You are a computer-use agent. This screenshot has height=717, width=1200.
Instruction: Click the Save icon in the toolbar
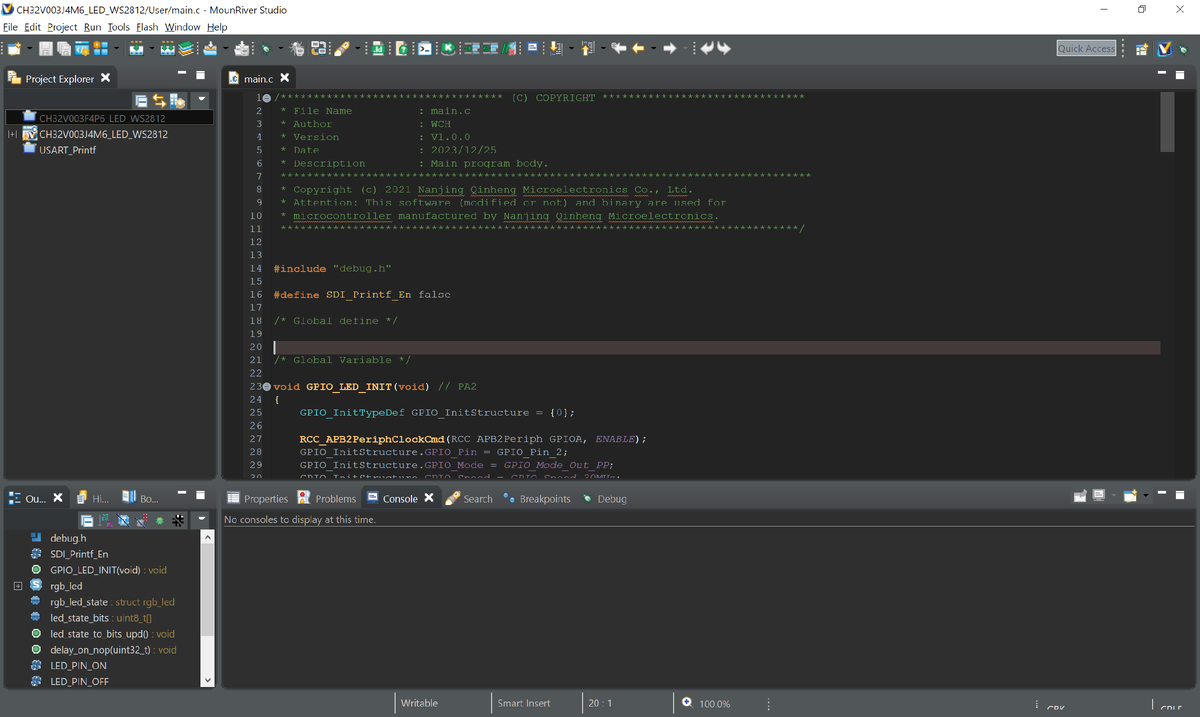point(47,48)
